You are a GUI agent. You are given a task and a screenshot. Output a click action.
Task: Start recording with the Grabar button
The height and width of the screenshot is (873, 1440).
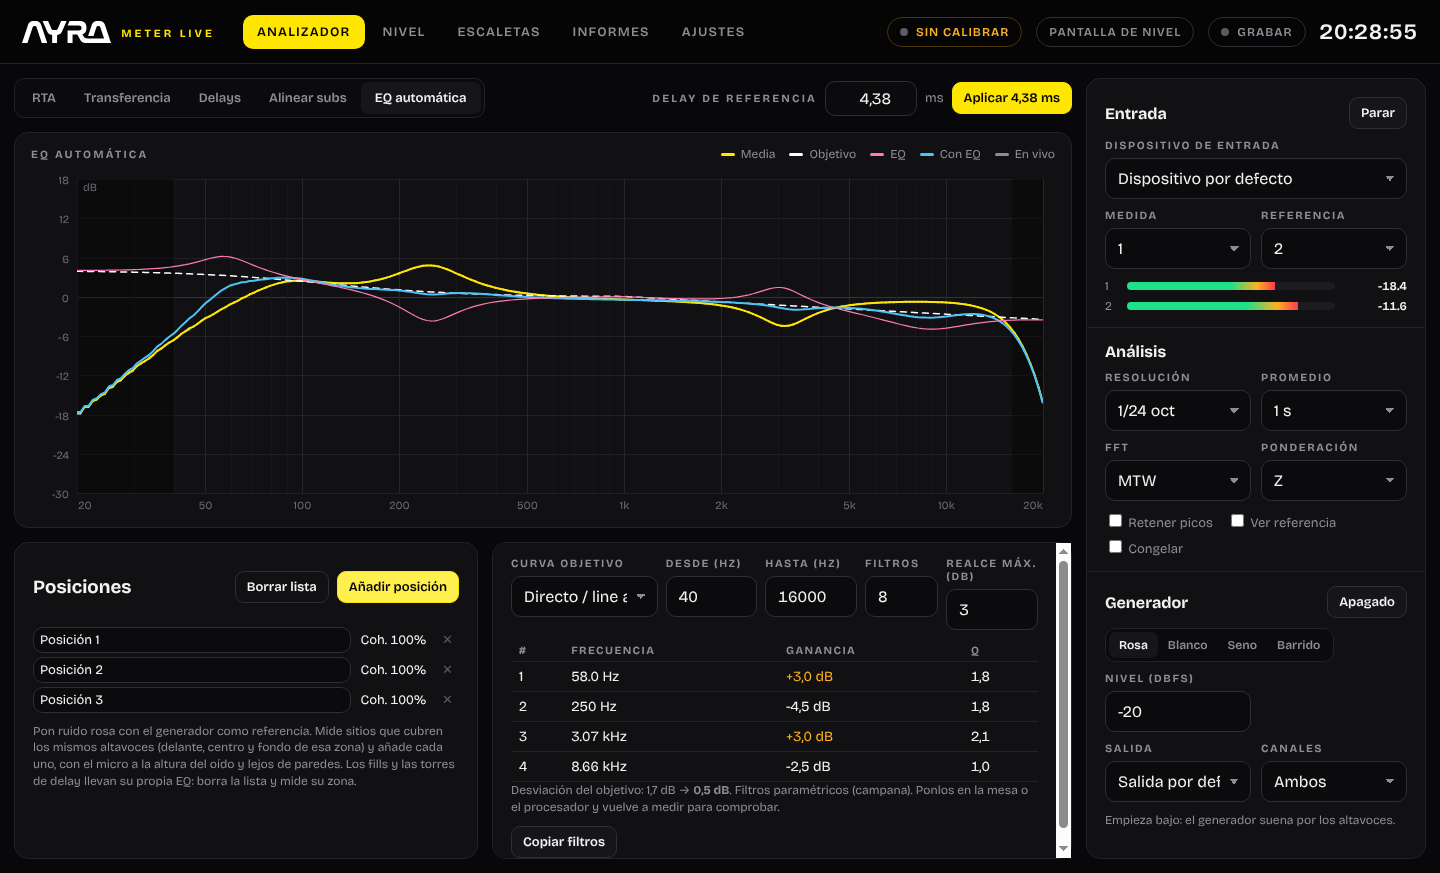[x=1256, y=32]
